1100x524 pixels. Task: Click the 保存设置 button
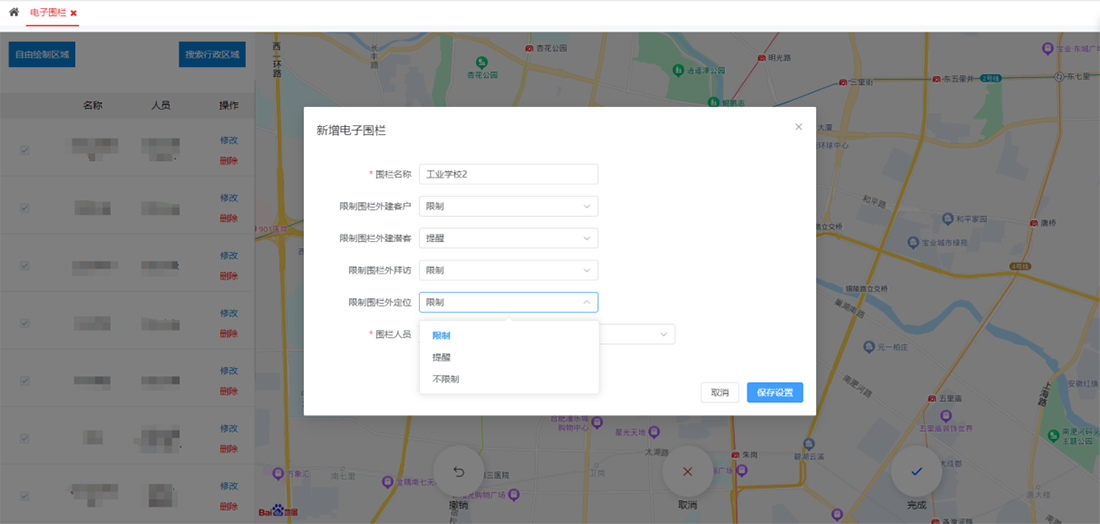(774, 392)
